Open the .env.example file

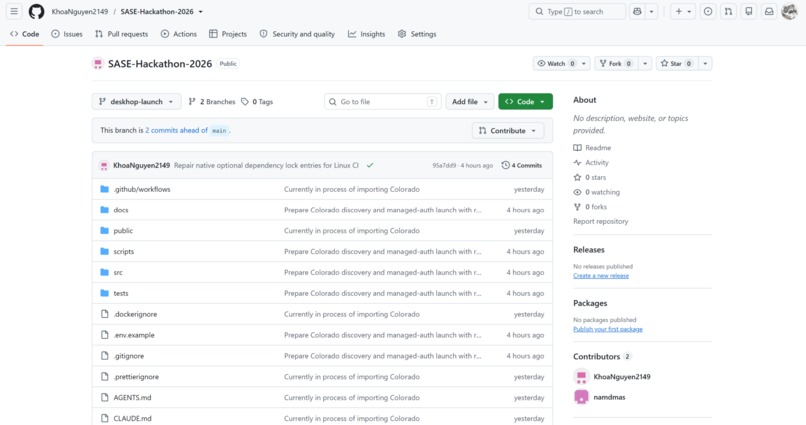click(134, 335)
